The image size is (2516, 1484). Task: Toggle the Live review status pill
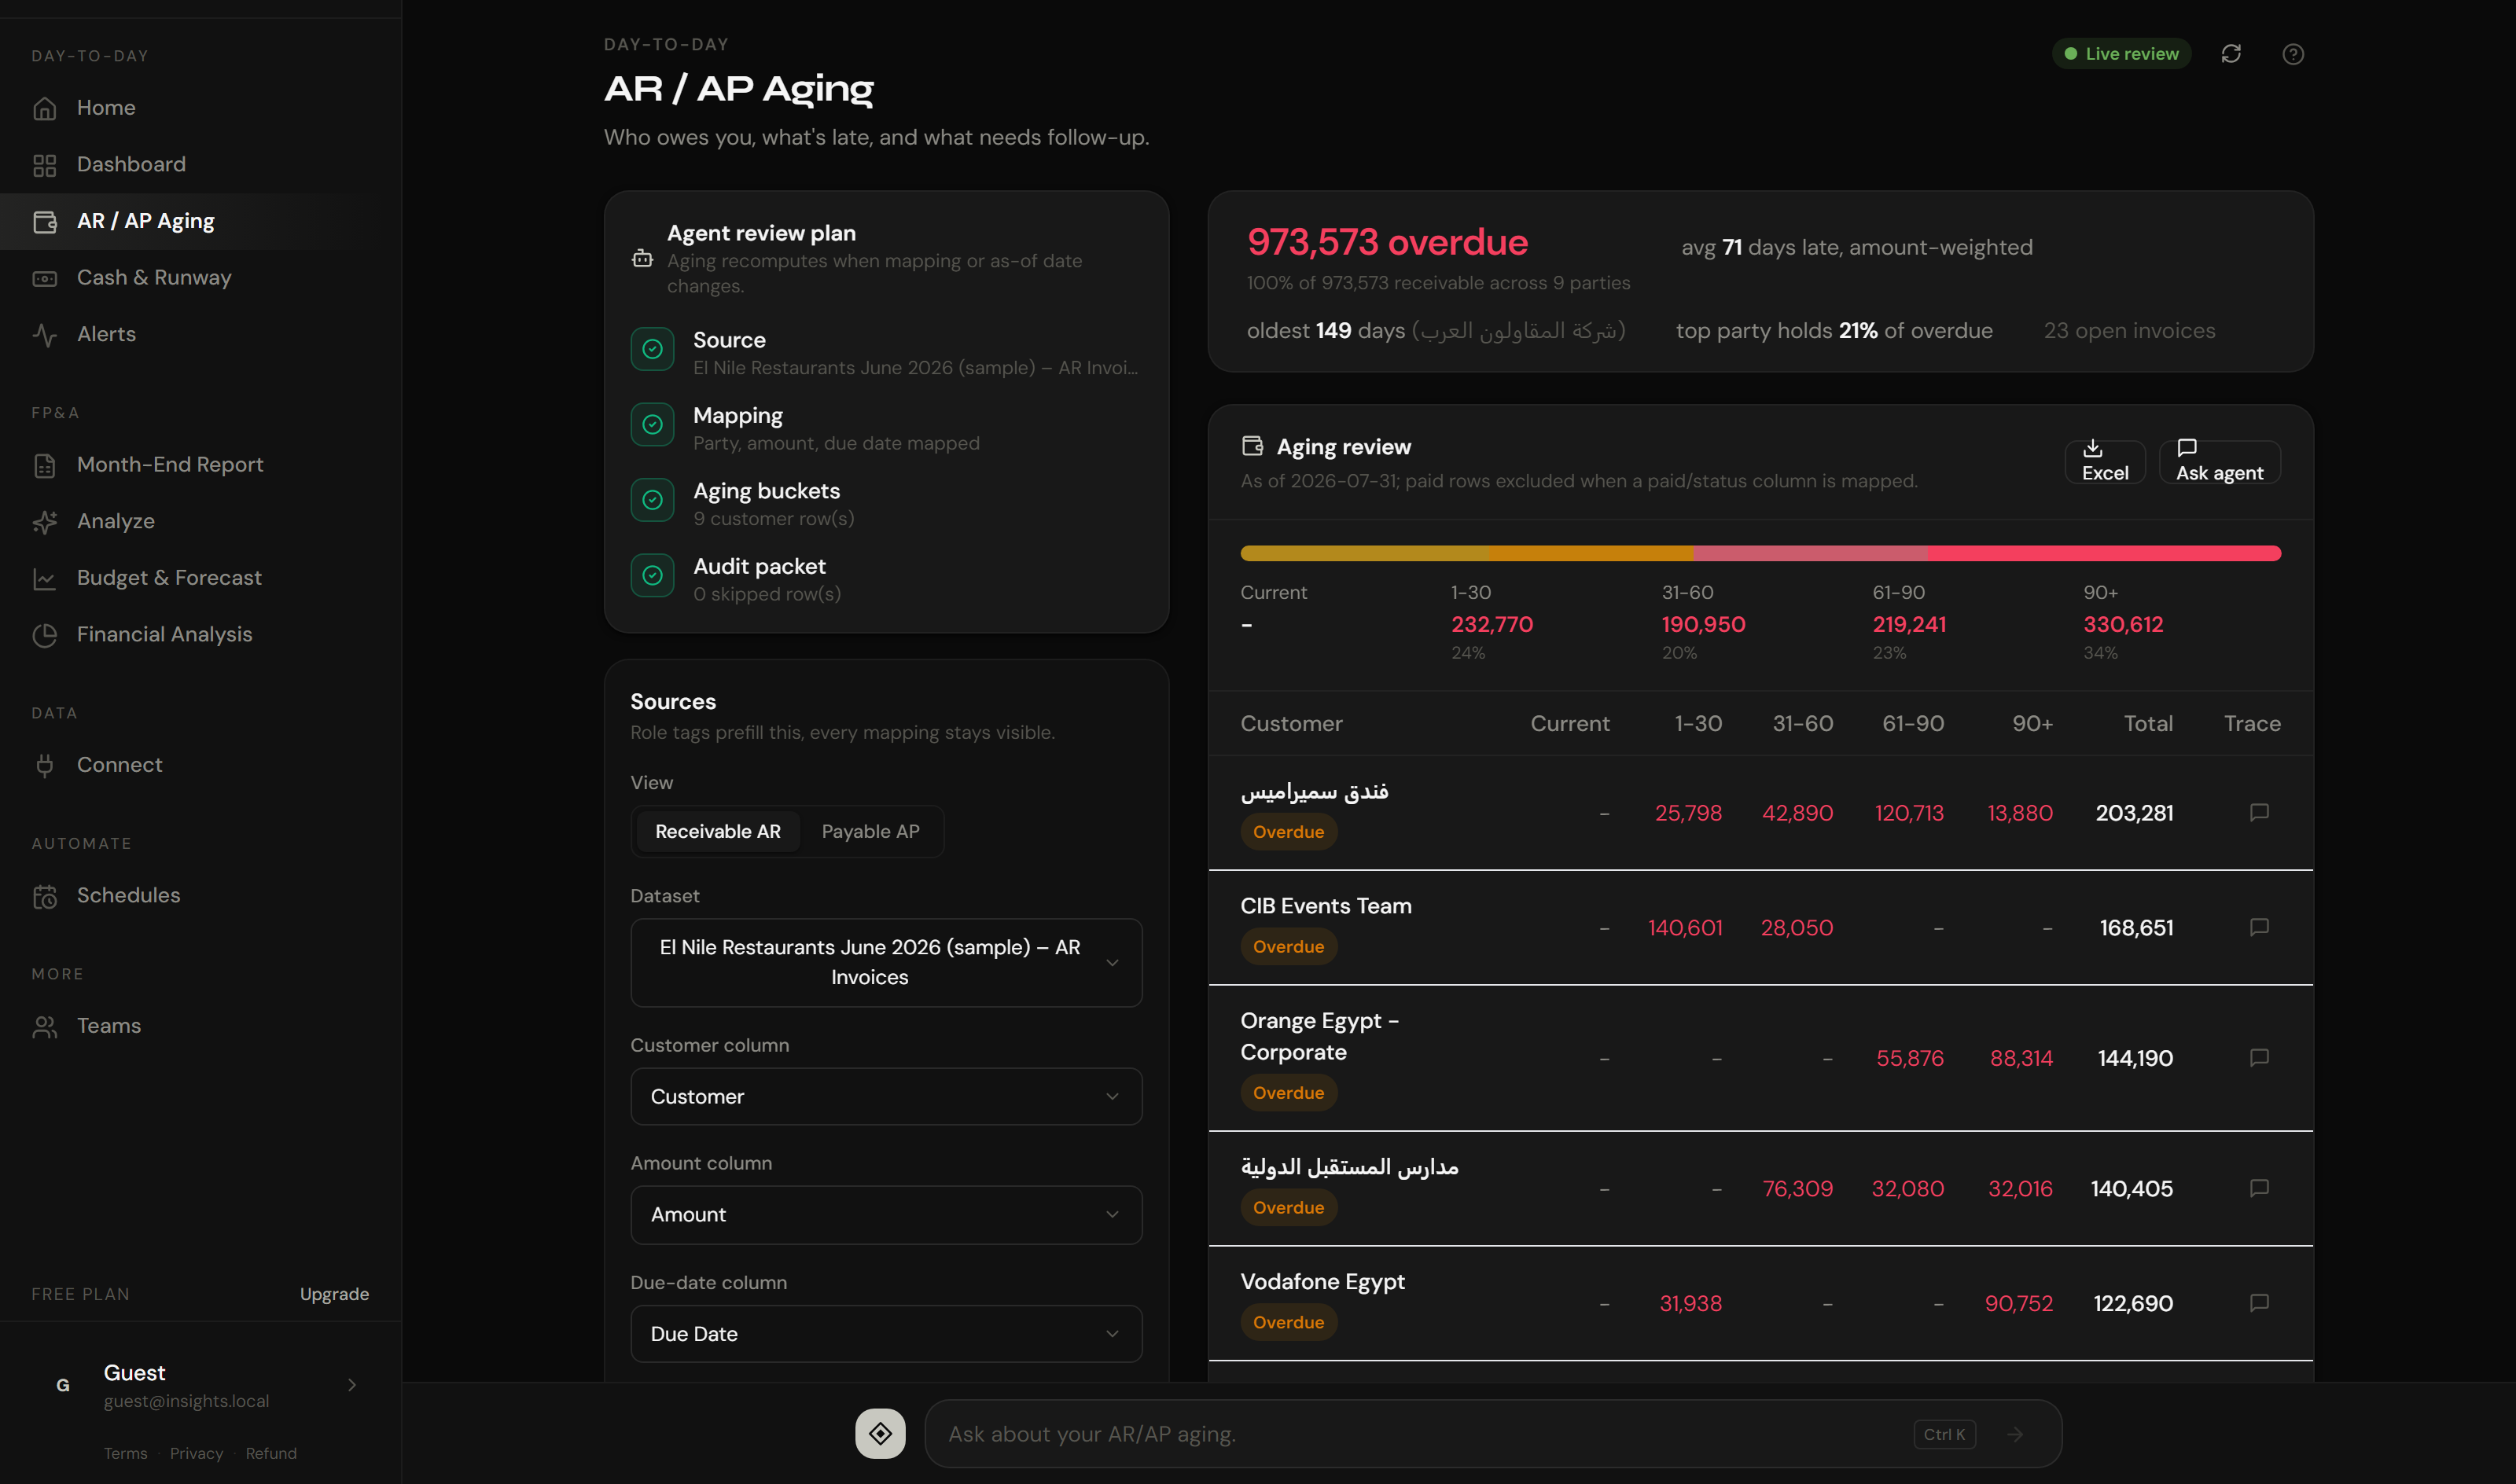point(2121,54)
